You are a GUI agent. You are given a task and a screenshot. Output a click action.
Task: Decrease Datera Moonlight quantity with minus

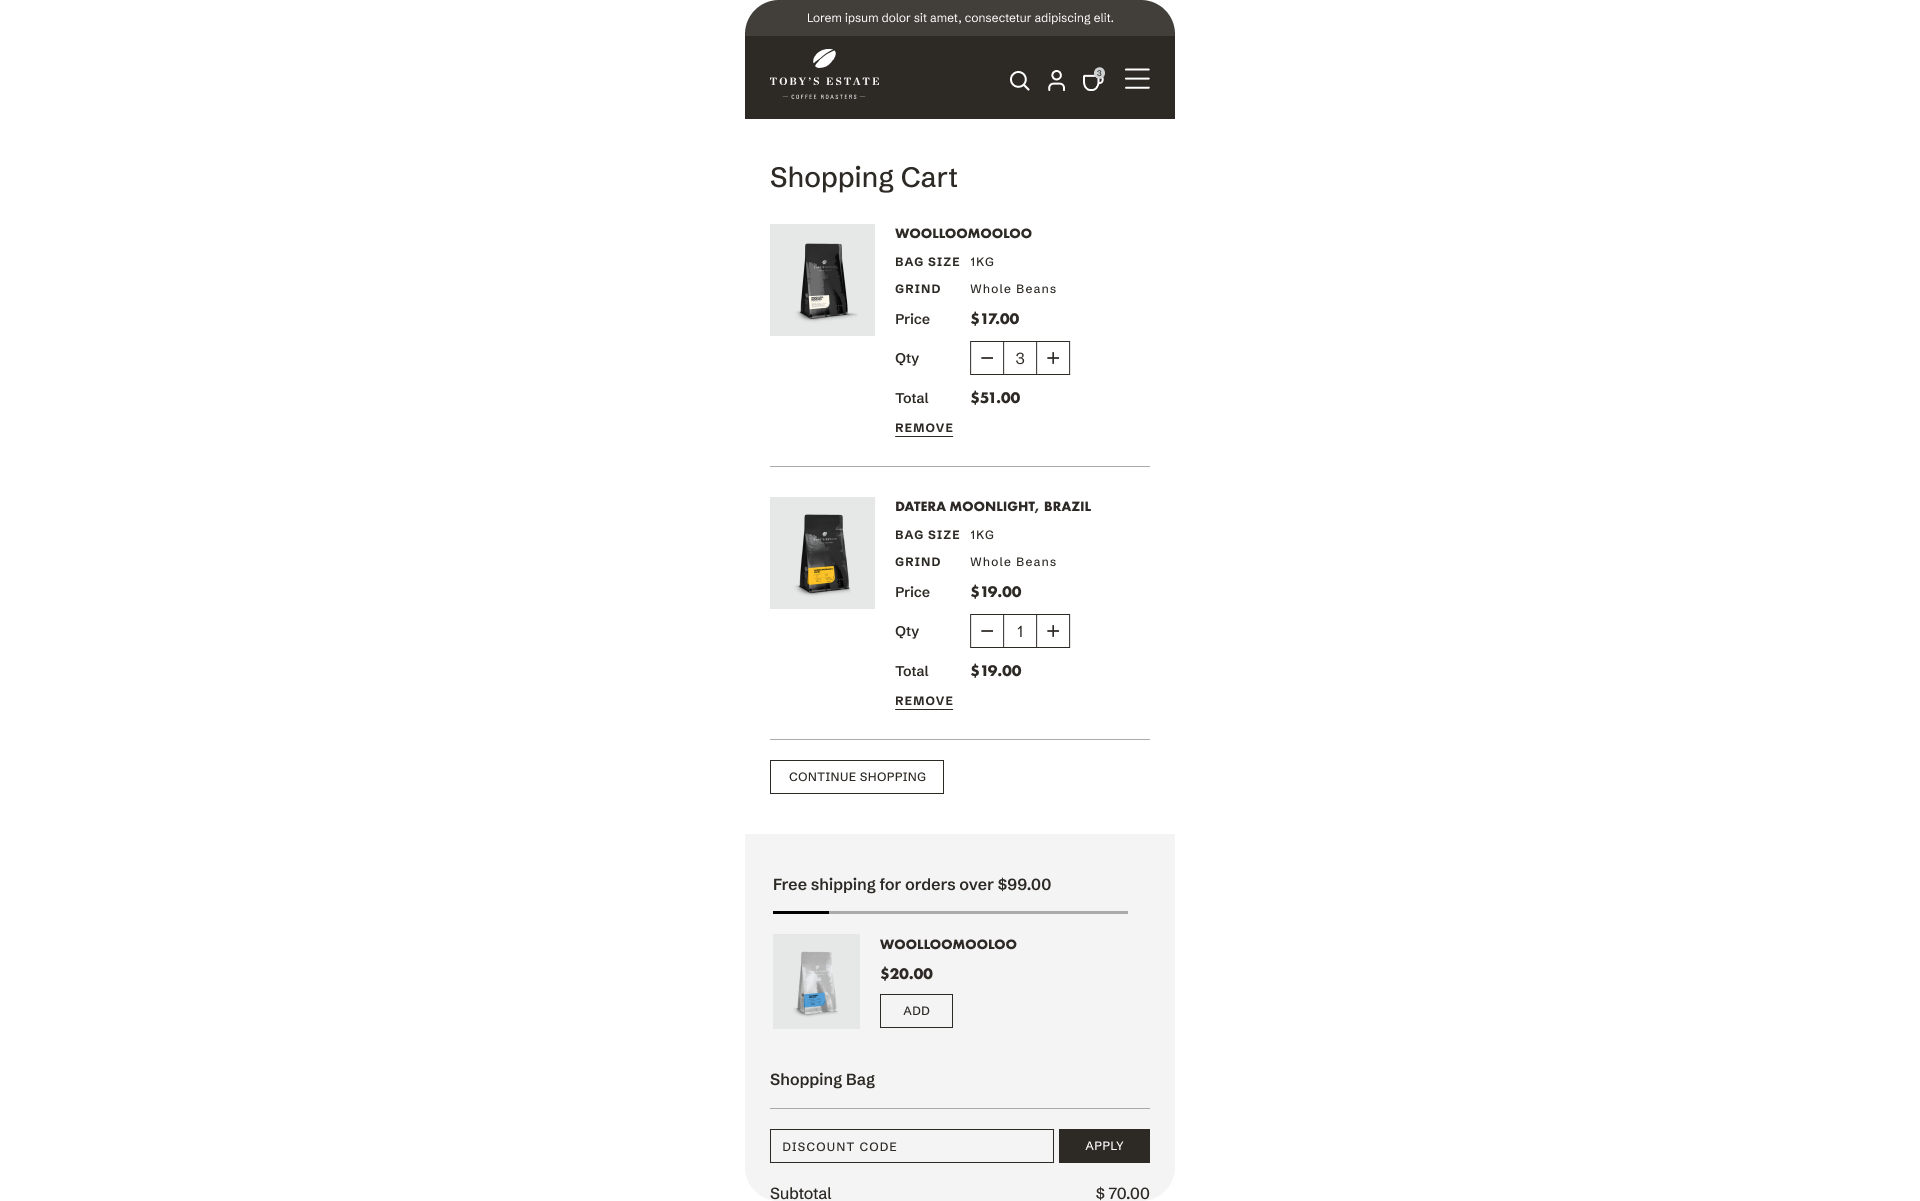pyautogui.click(x=987, y=631)
